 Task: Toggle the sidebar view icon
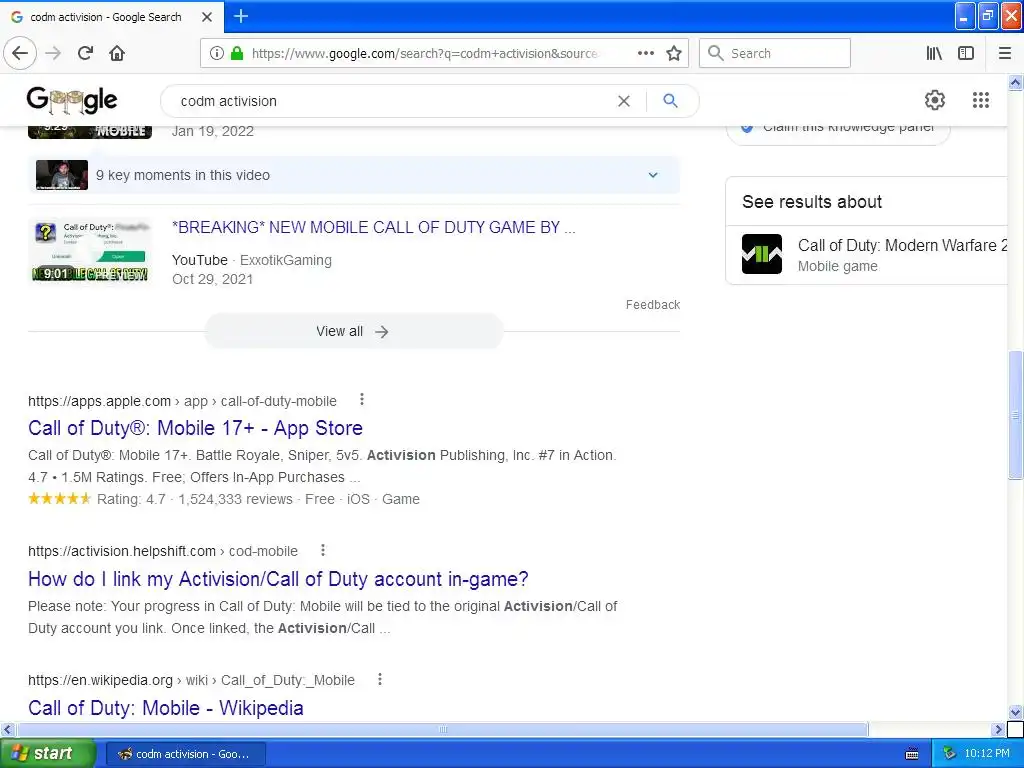click(966, 53)
